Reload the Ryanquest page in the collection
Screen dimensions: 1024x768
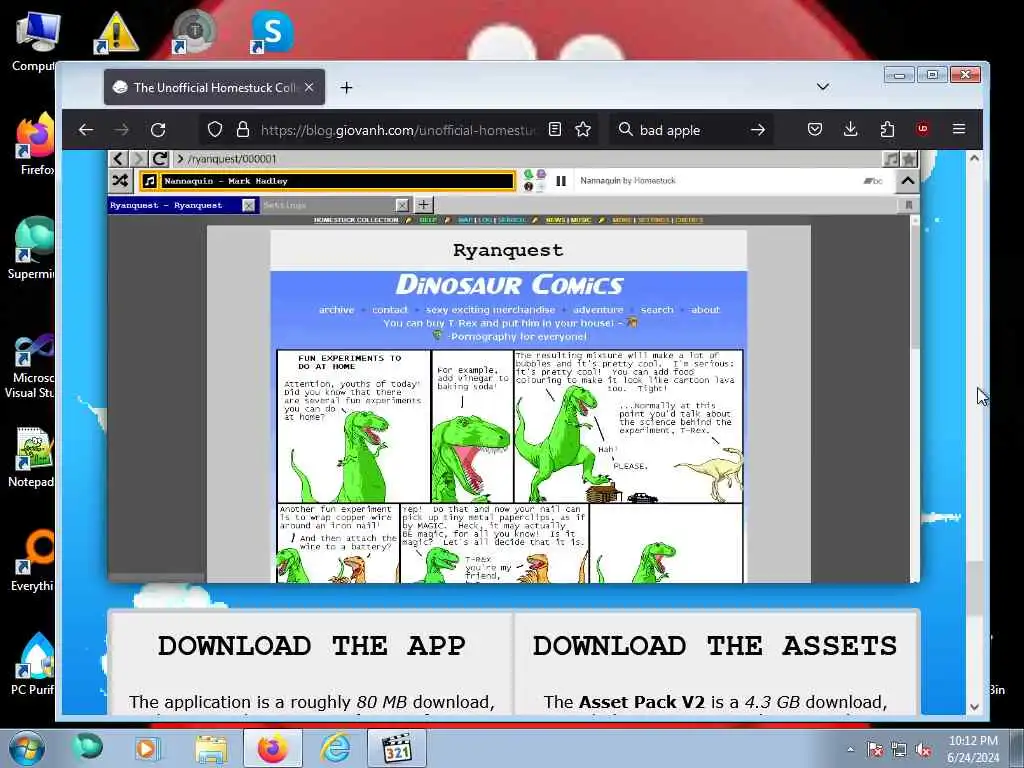159,159
